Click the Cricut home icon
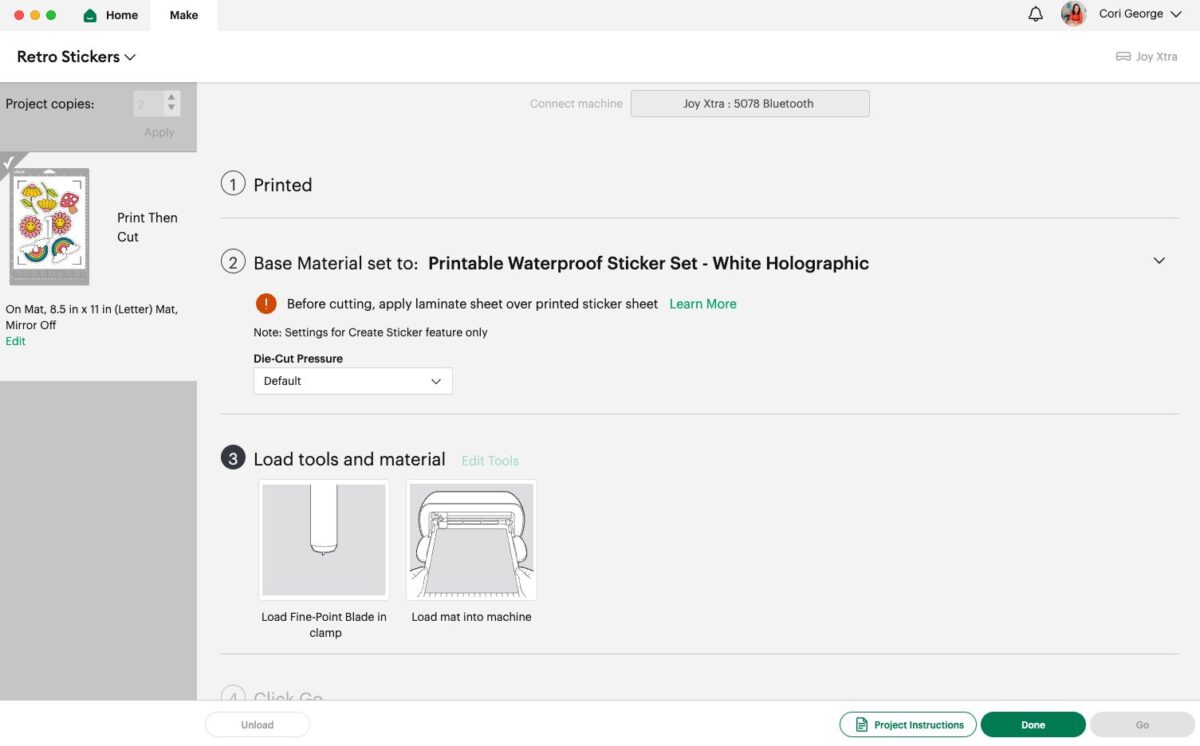 pos(90,15)
